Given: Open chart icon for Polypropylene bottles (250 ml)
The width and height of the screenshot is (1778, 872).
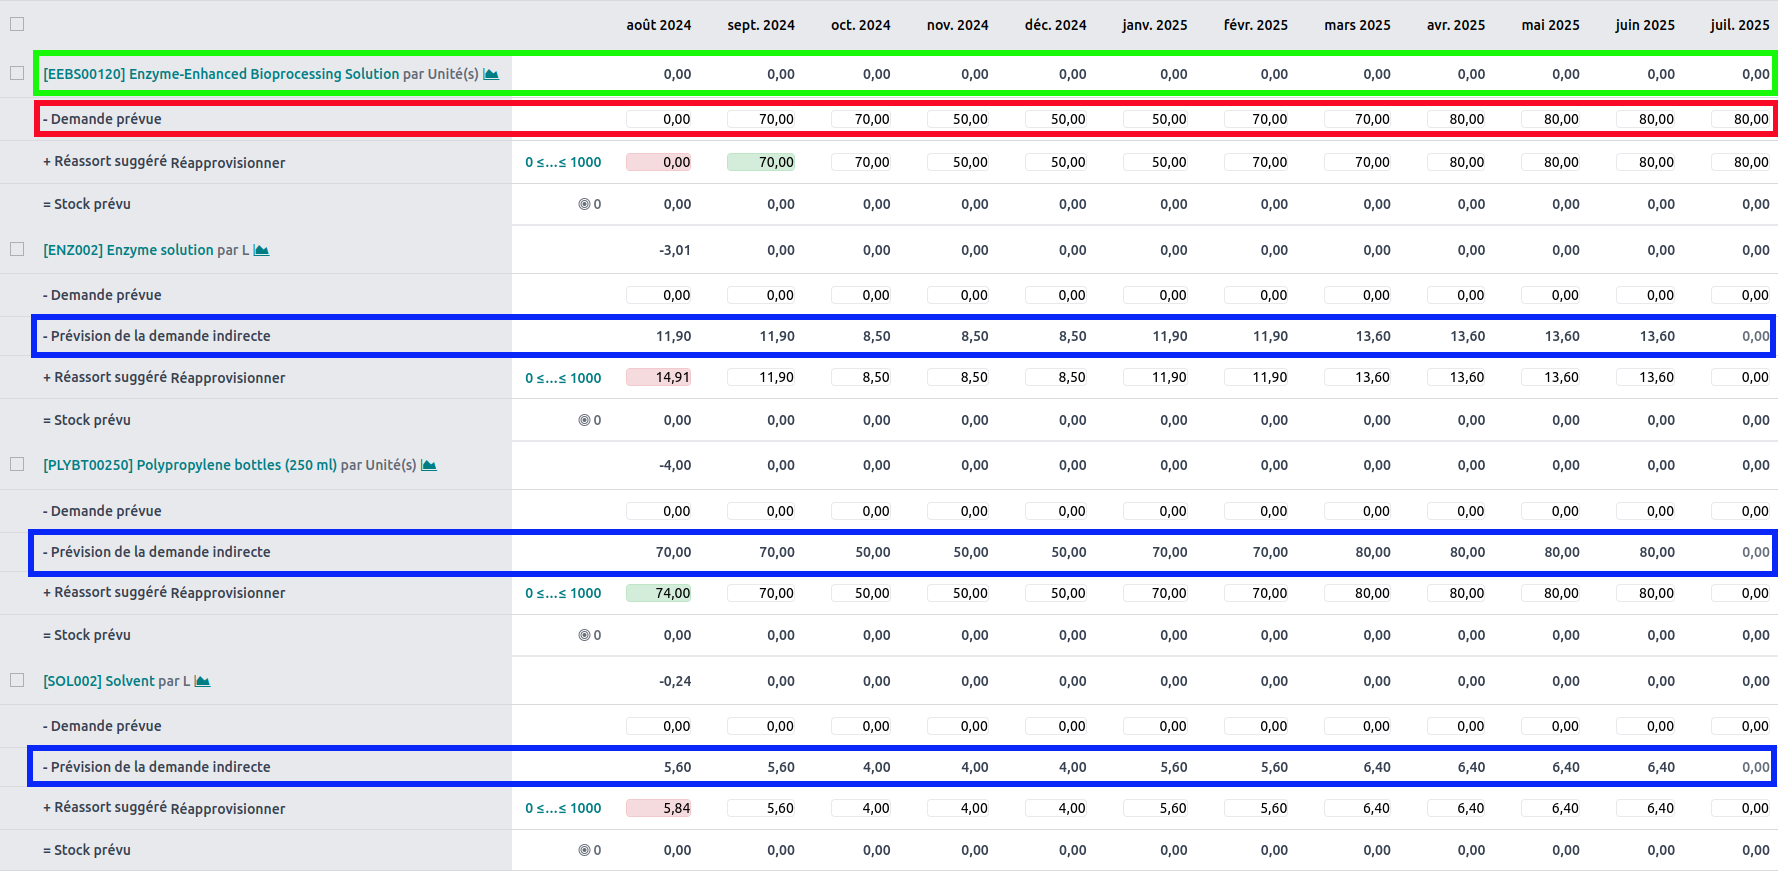Looking at the screenshot, I should (x=429, y=465).
